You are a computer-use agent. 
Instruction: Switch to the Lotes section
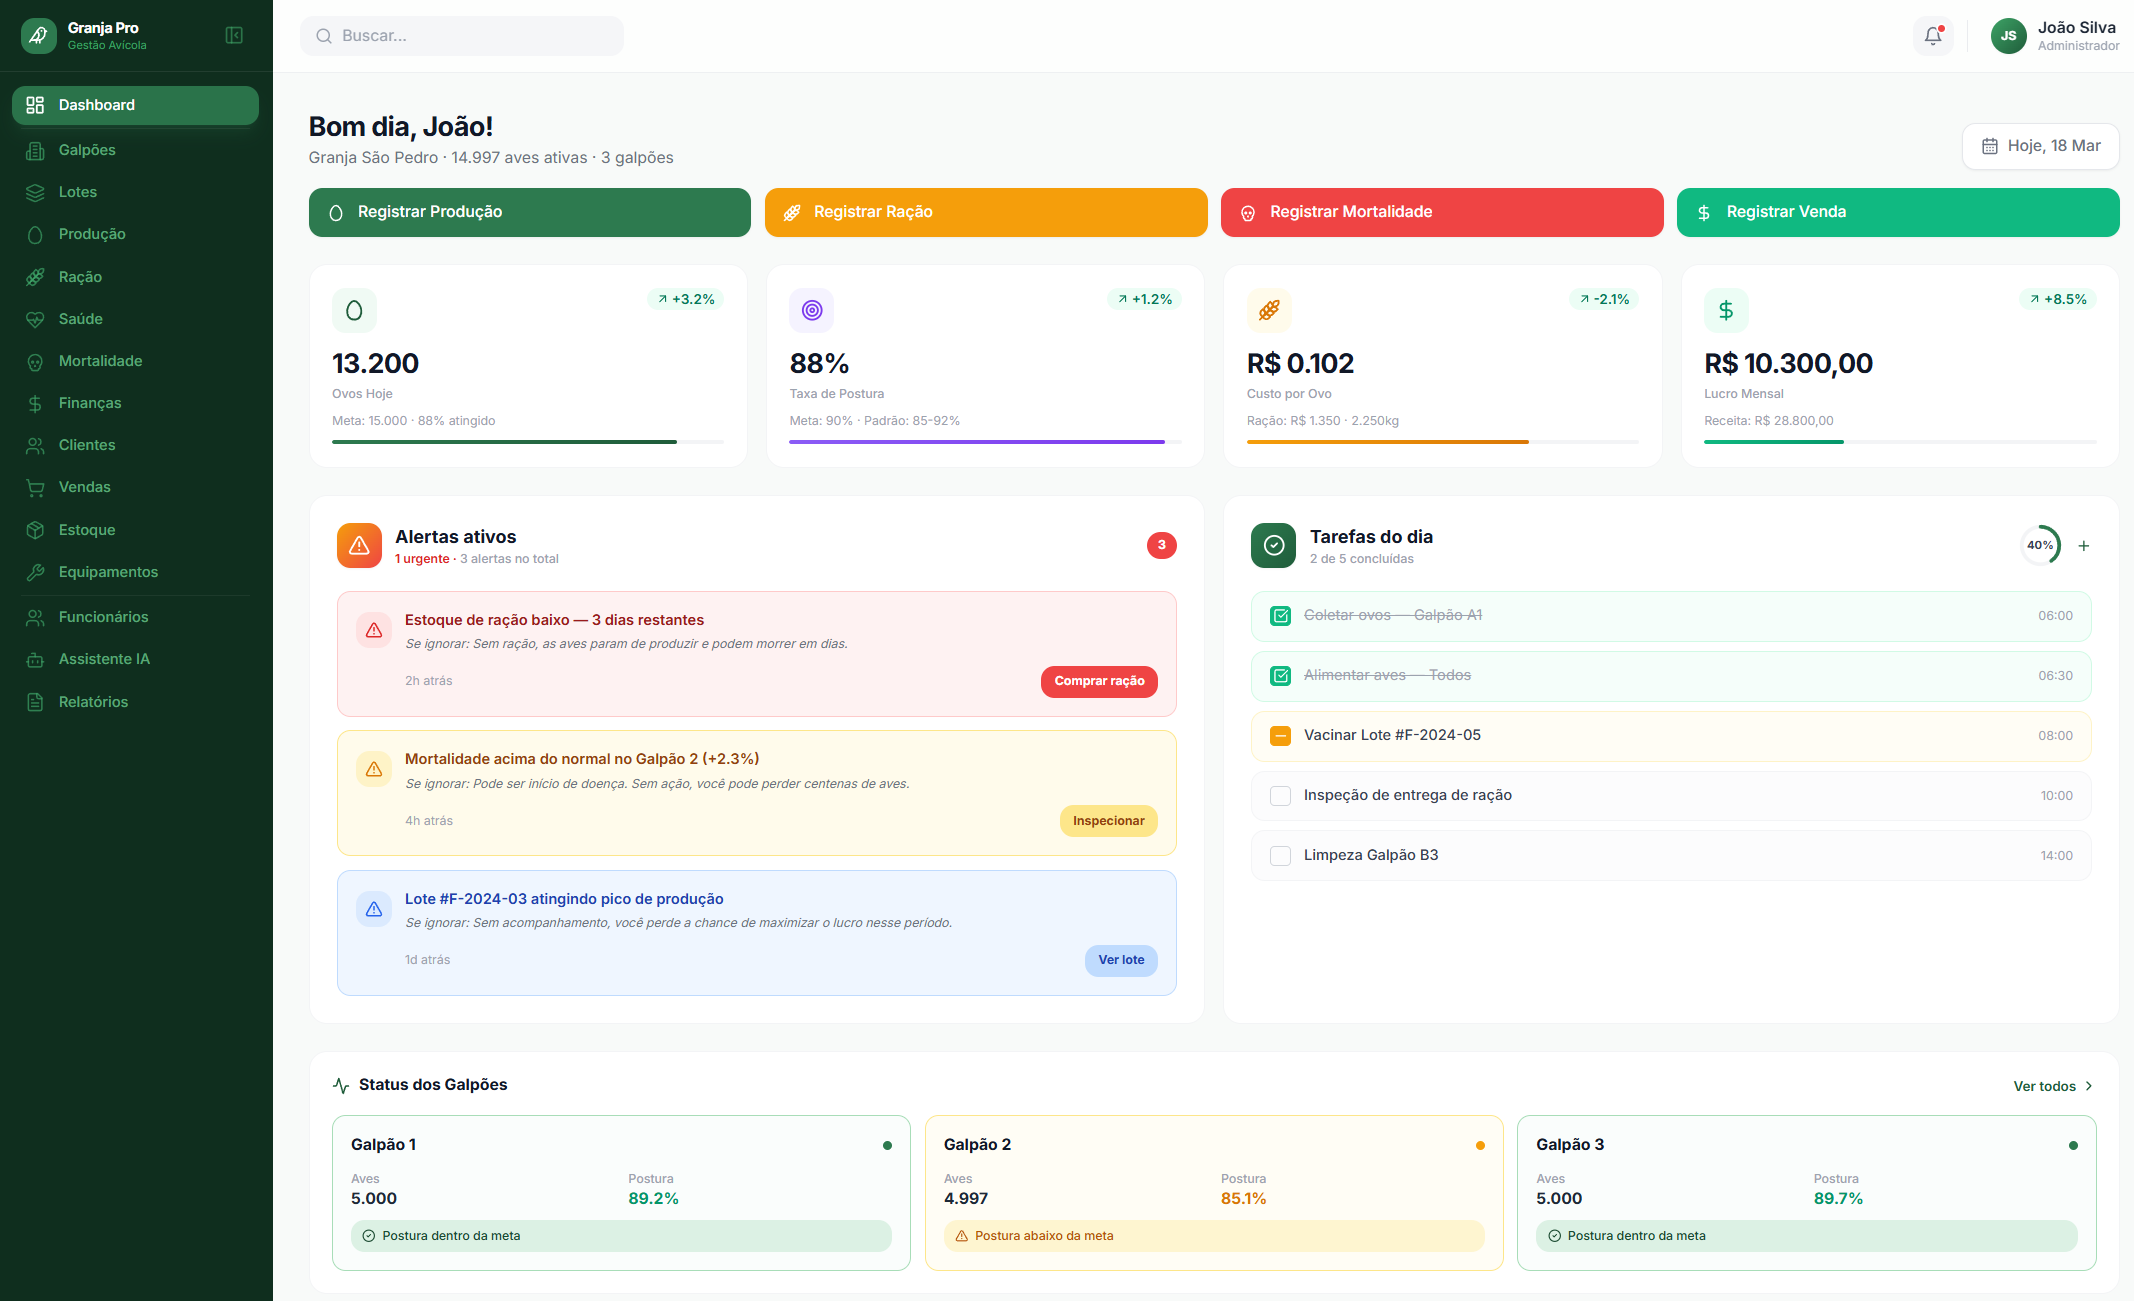(x=77, y=191)
